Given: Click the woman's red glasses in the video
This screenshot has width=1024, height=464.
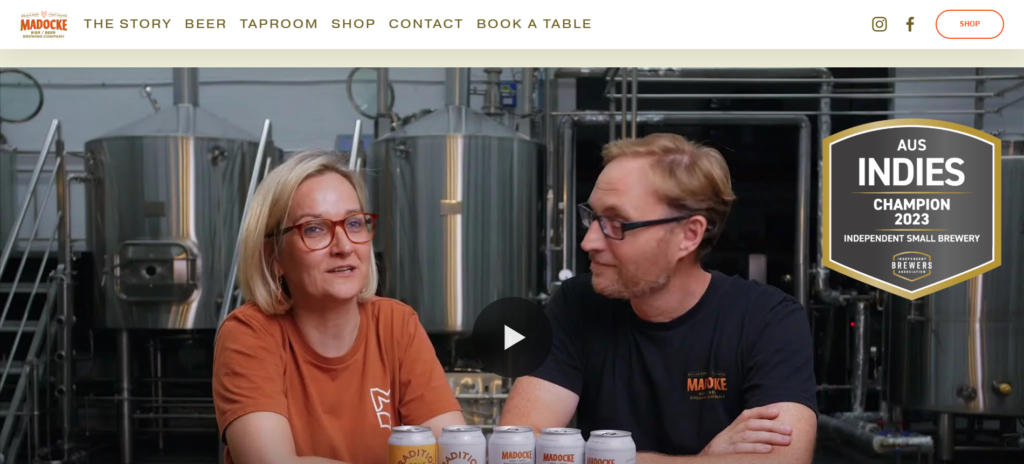Looking at the screenshot, I should [323, 231].
